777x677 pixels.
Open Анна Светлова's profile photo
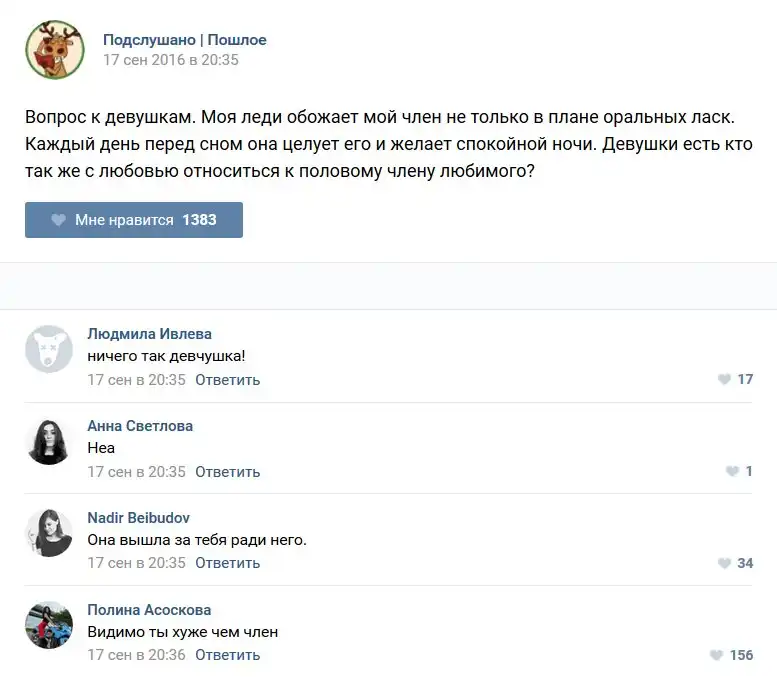[x=49, y=441]
